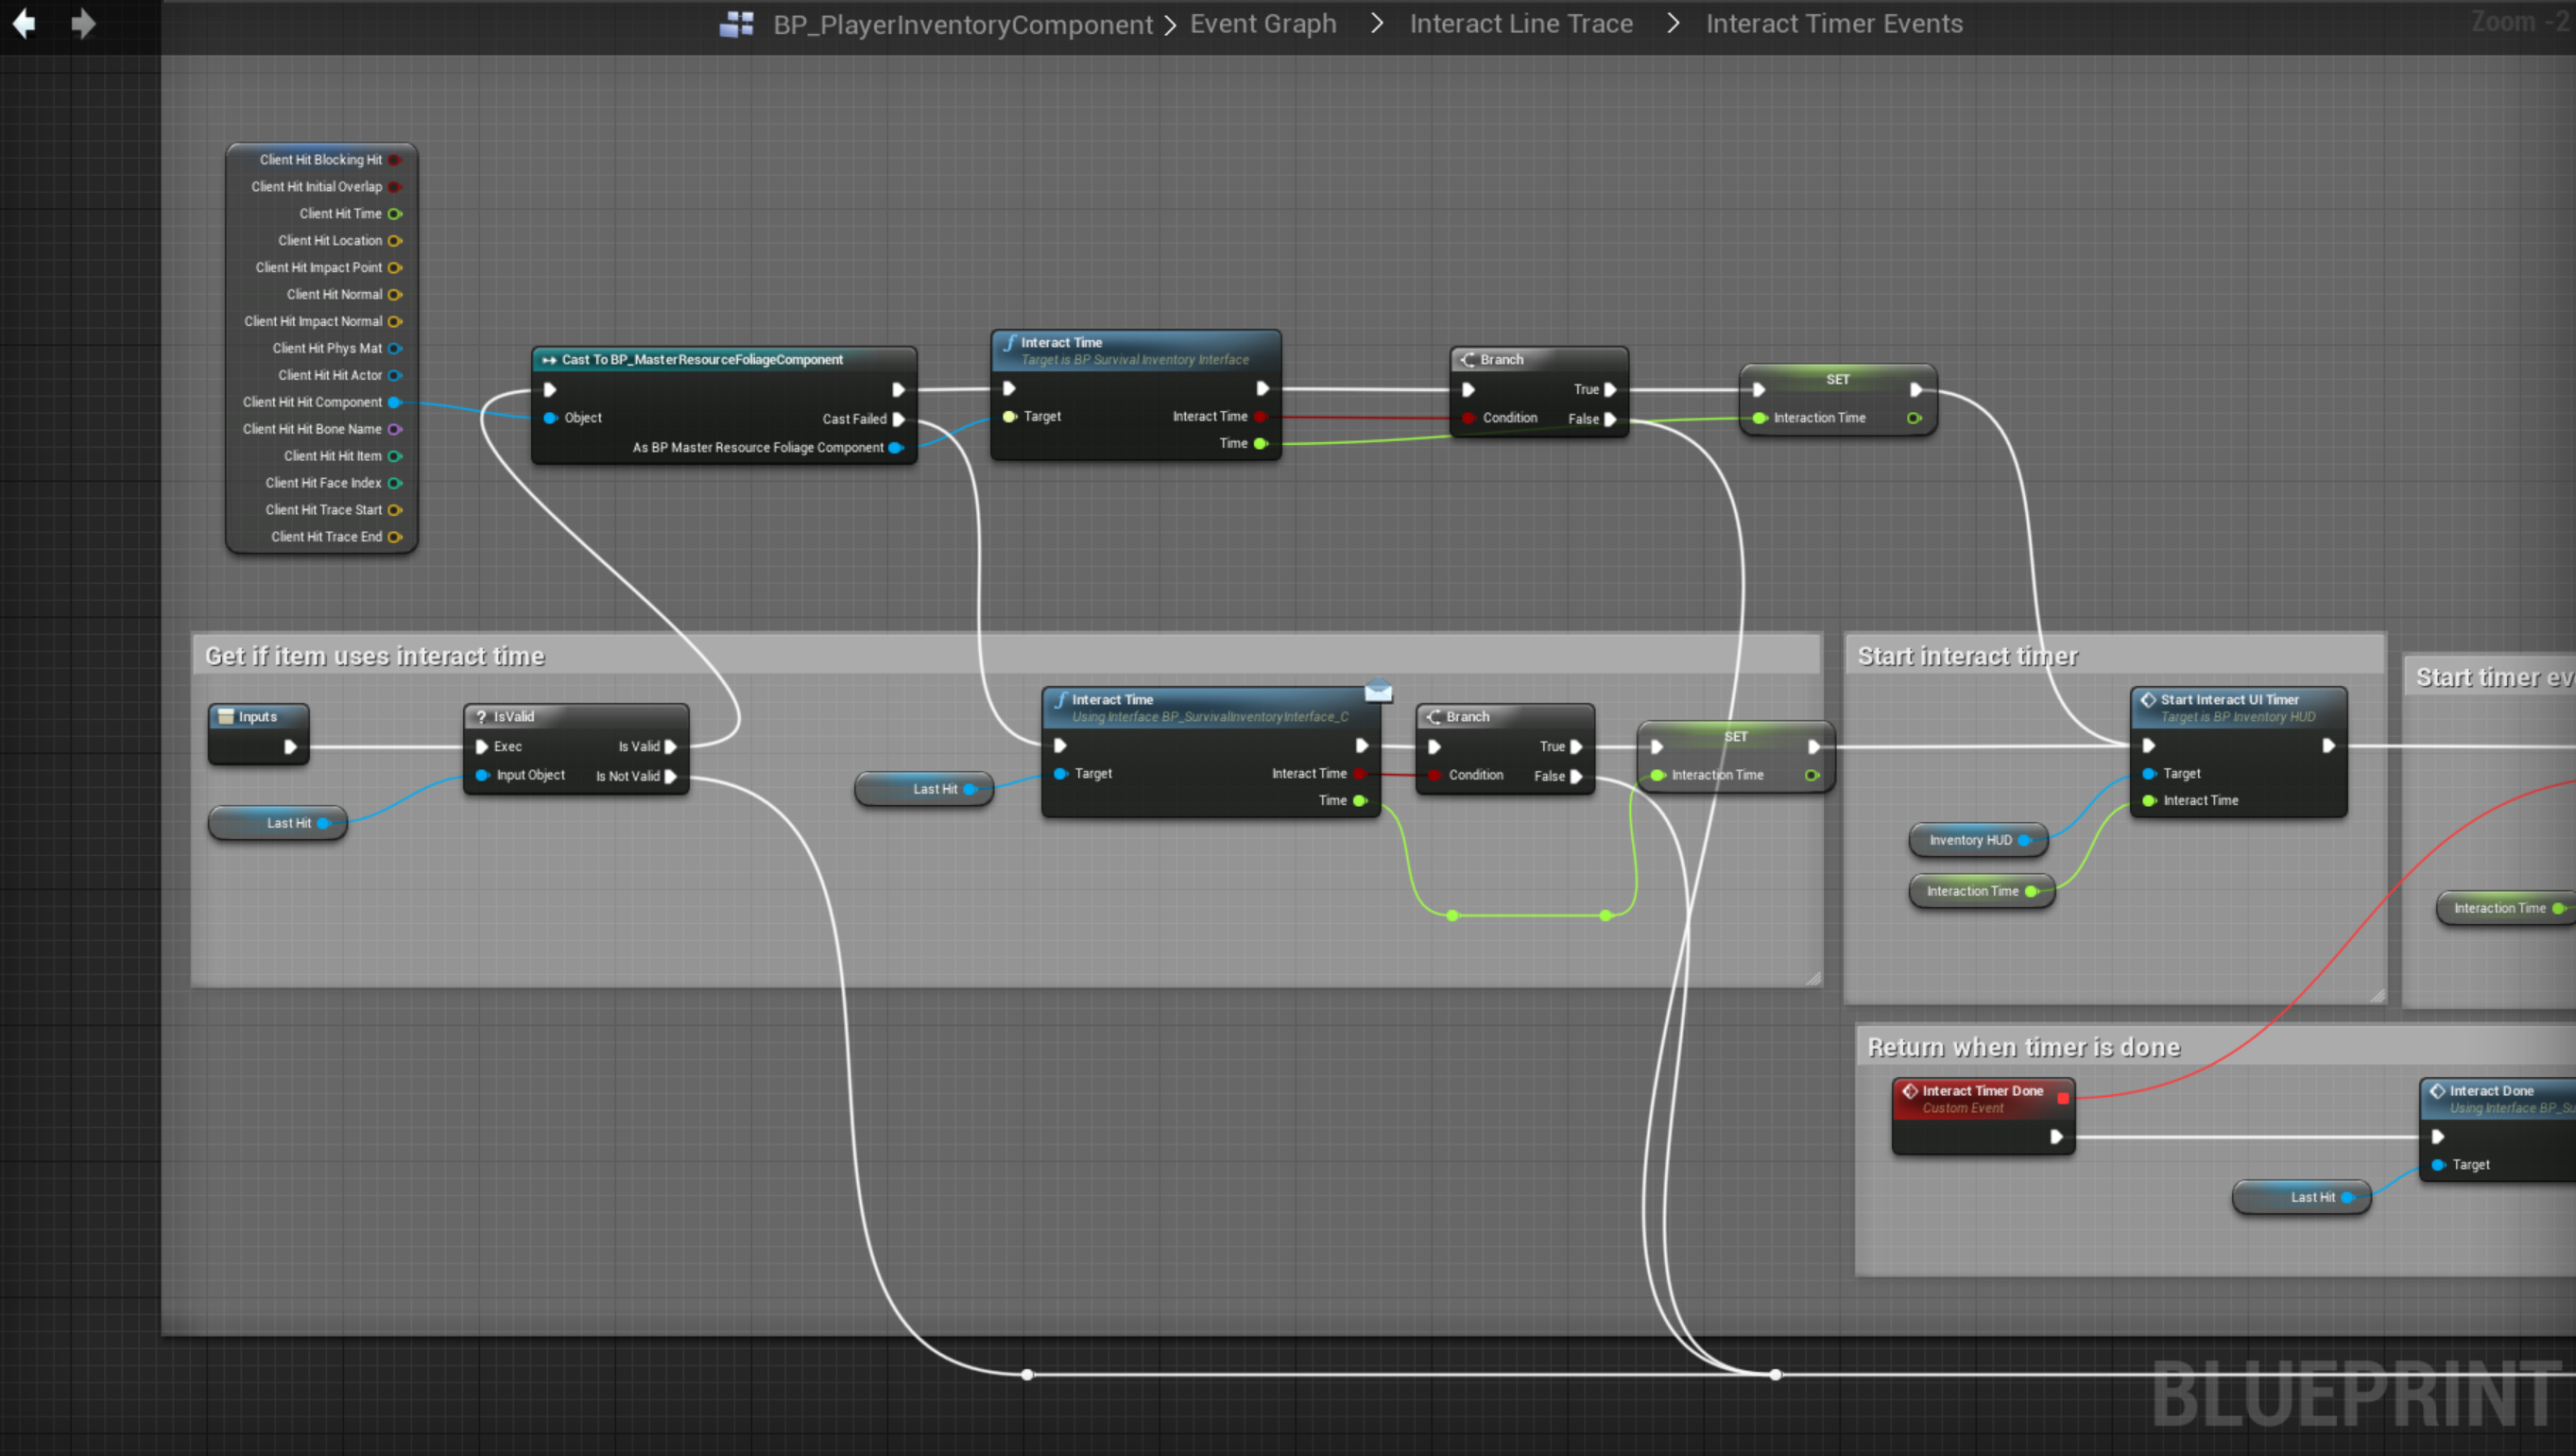Click the chevron before Interact Timer Events

(x=1673, y=23)
